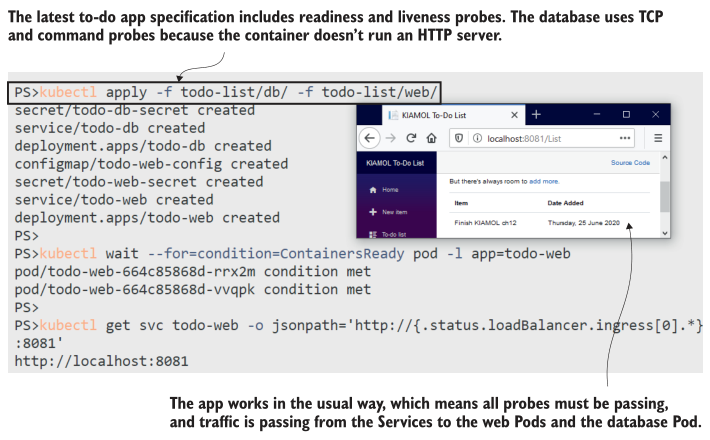Open a new browser tab
Viewport: 710px width, 440px height.
[x=536, y=114]
